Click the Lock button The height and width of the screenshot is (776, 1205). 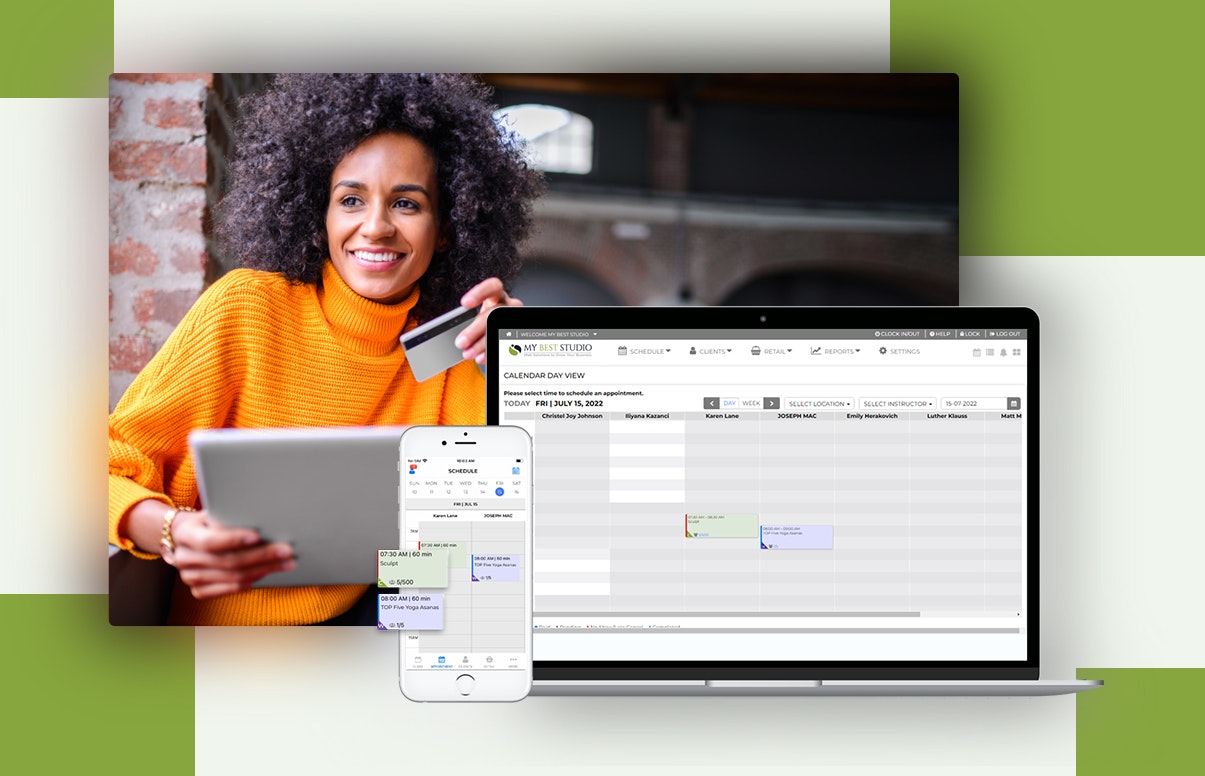point(969,334)
